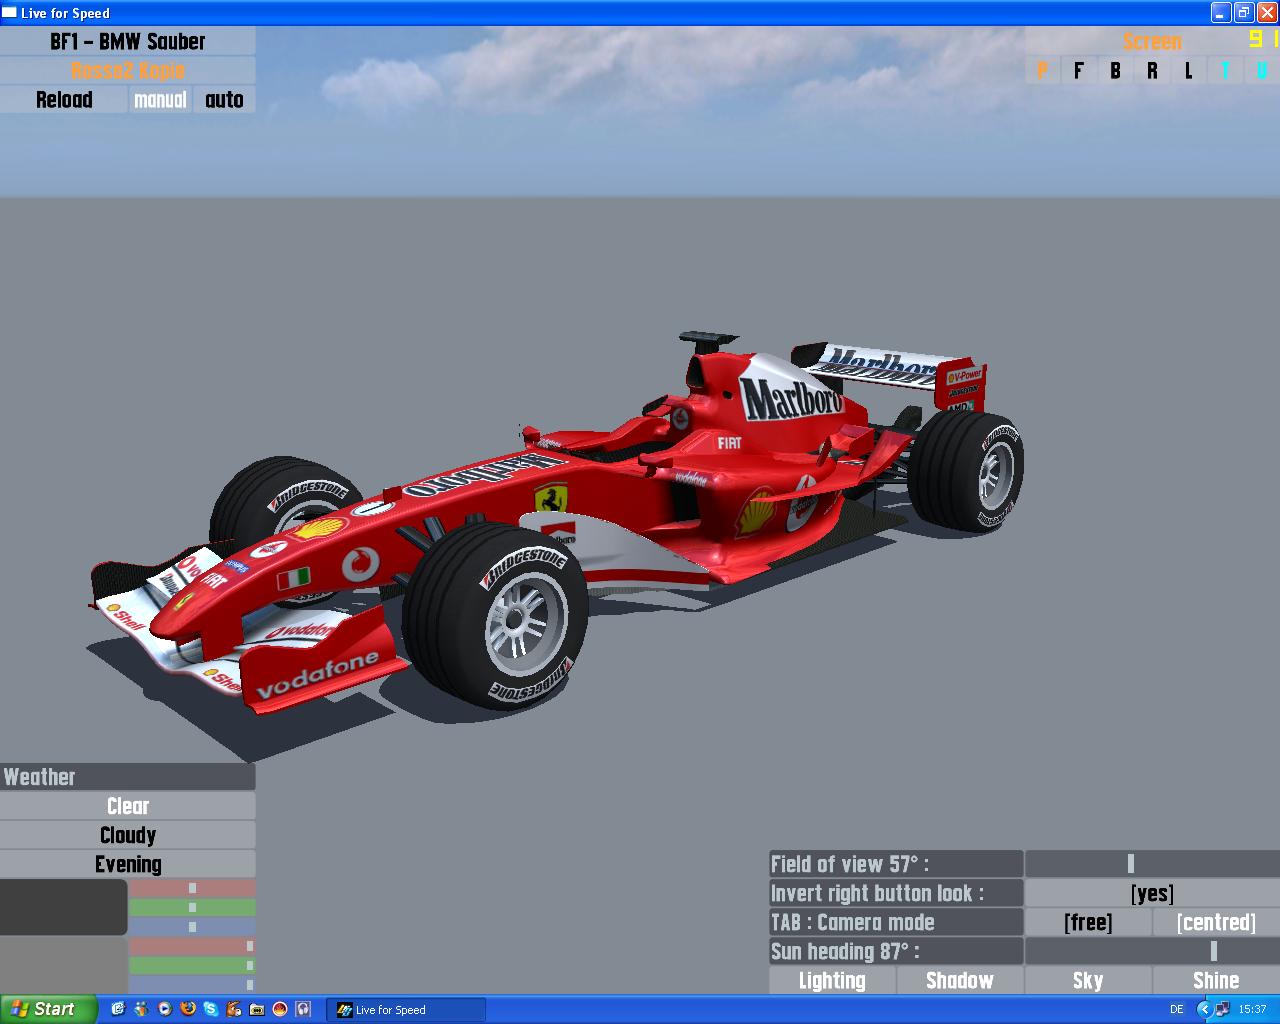Set camera mode to [free]
This screenshot has height=1024, width=1280.
tap(1088, 922)
